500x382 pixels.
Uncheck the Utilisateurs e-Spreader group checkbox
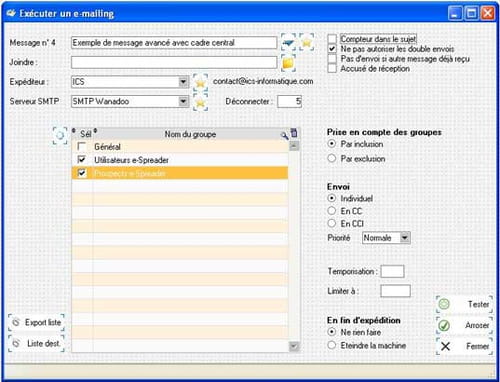coord(82,160)
